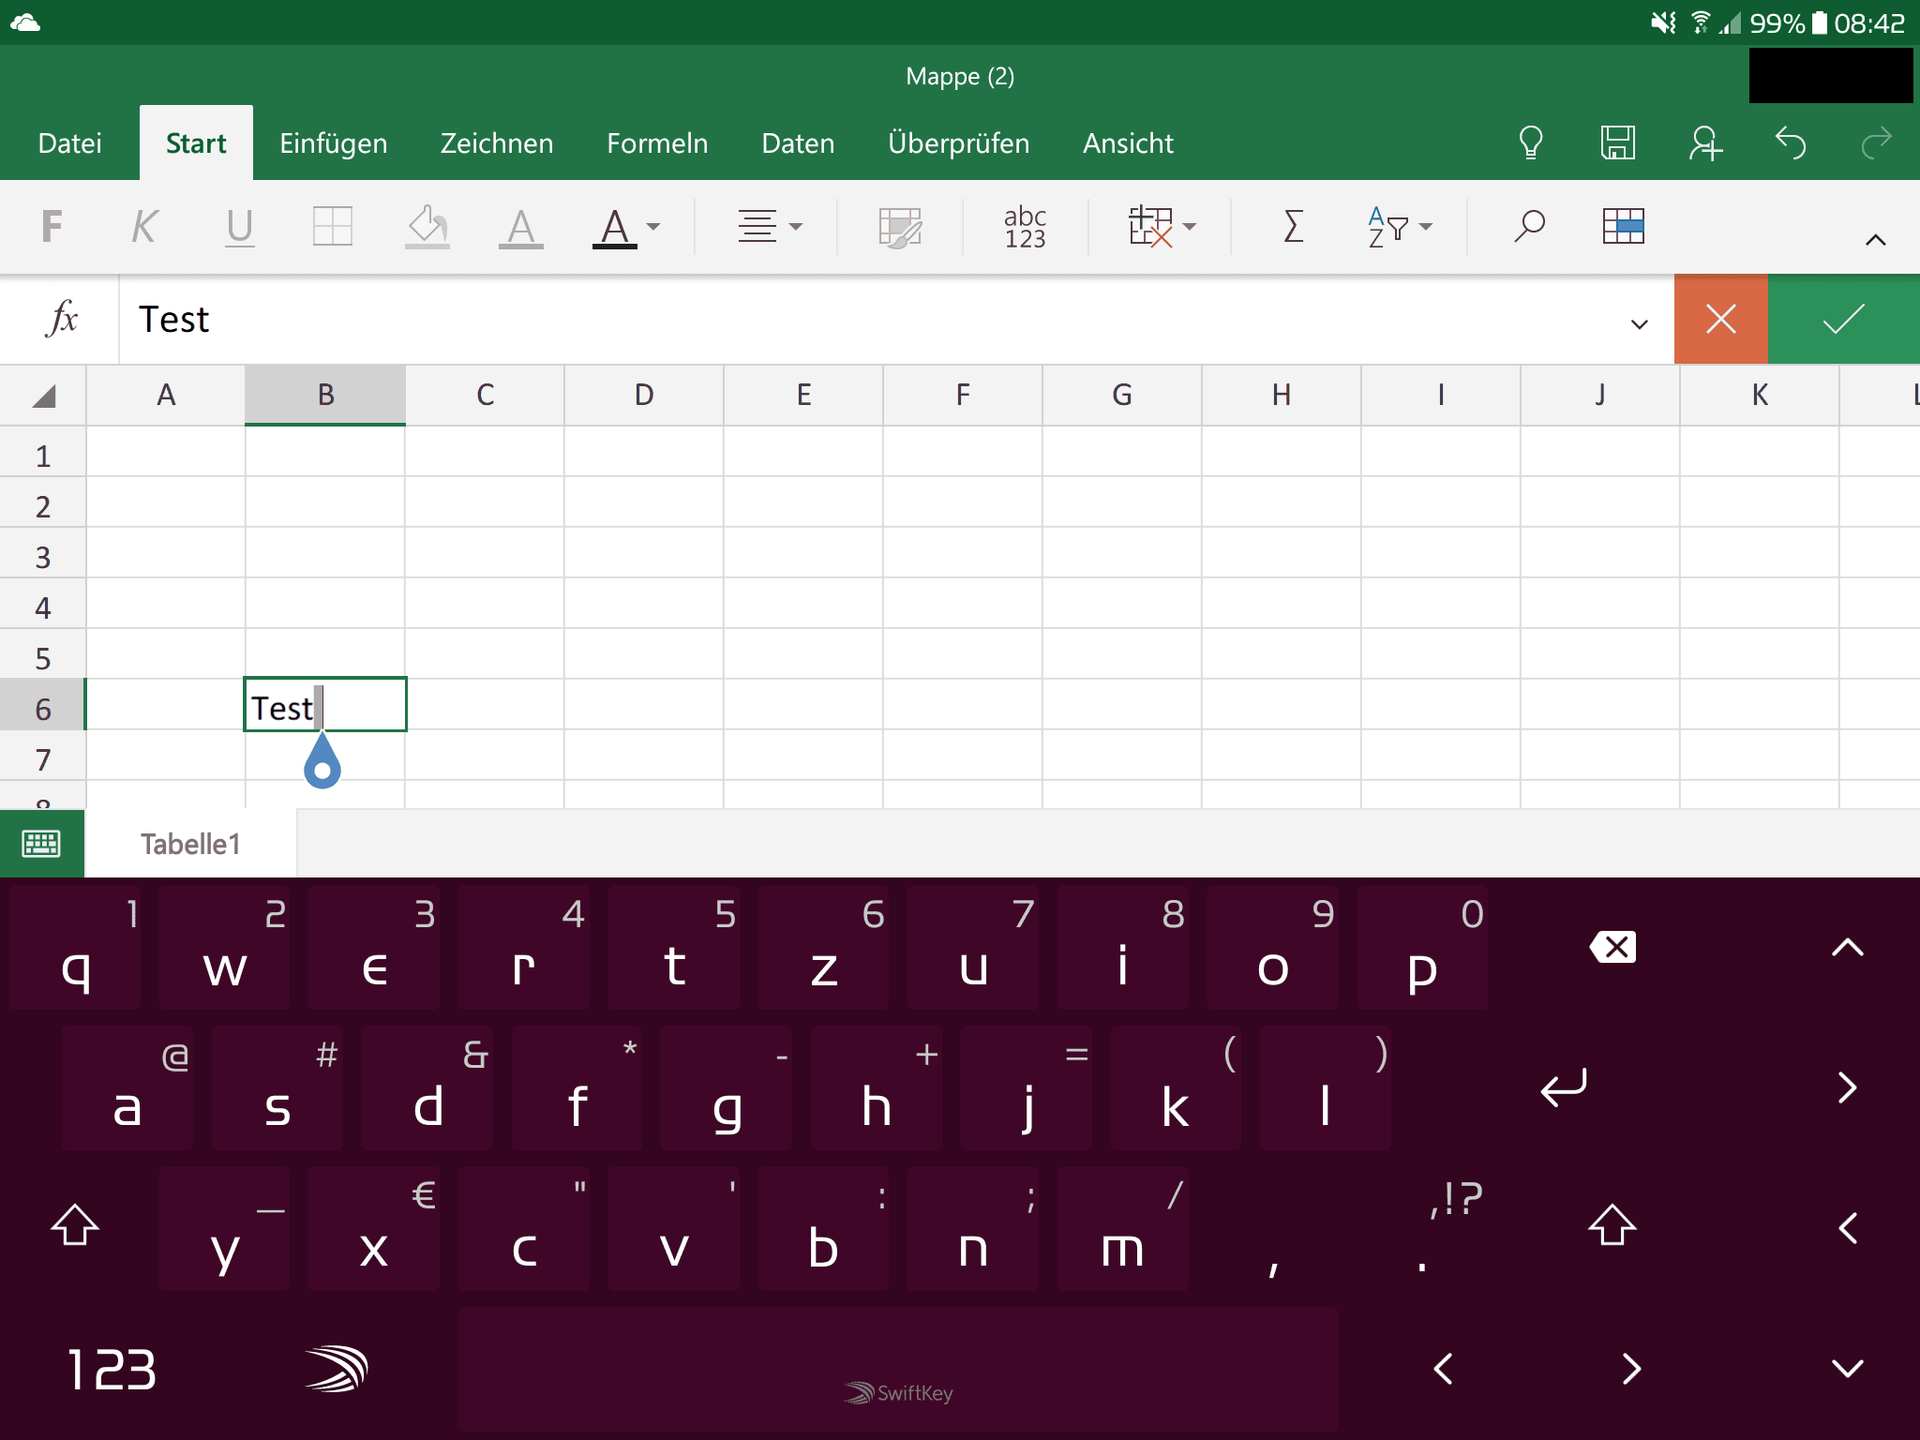The image size is (1920, 1440).
Task: Toggle italic formatting (K)
Action: [x=145, y=227]
